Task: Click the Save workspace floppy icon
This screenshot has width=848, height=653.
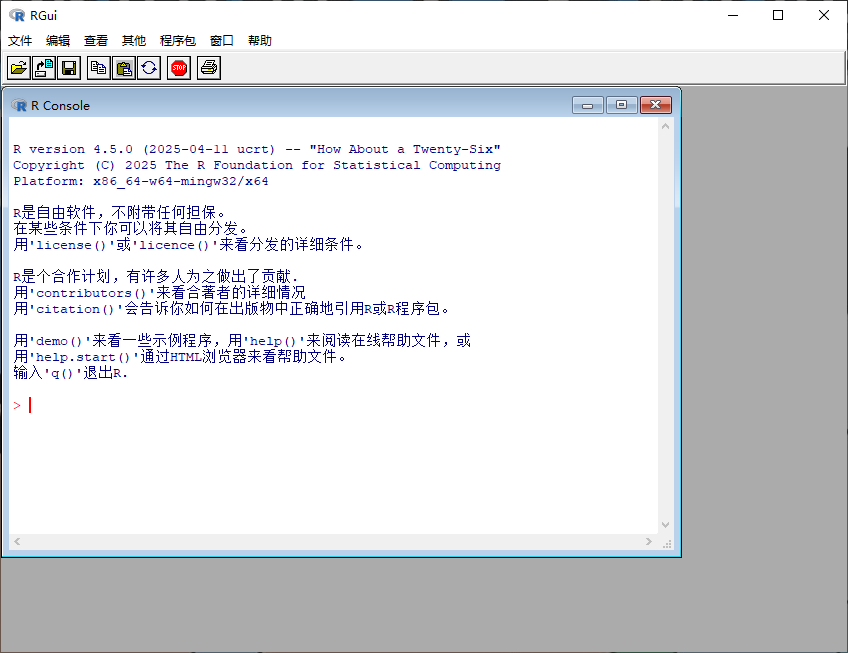Action: click(x=69, y=68)
